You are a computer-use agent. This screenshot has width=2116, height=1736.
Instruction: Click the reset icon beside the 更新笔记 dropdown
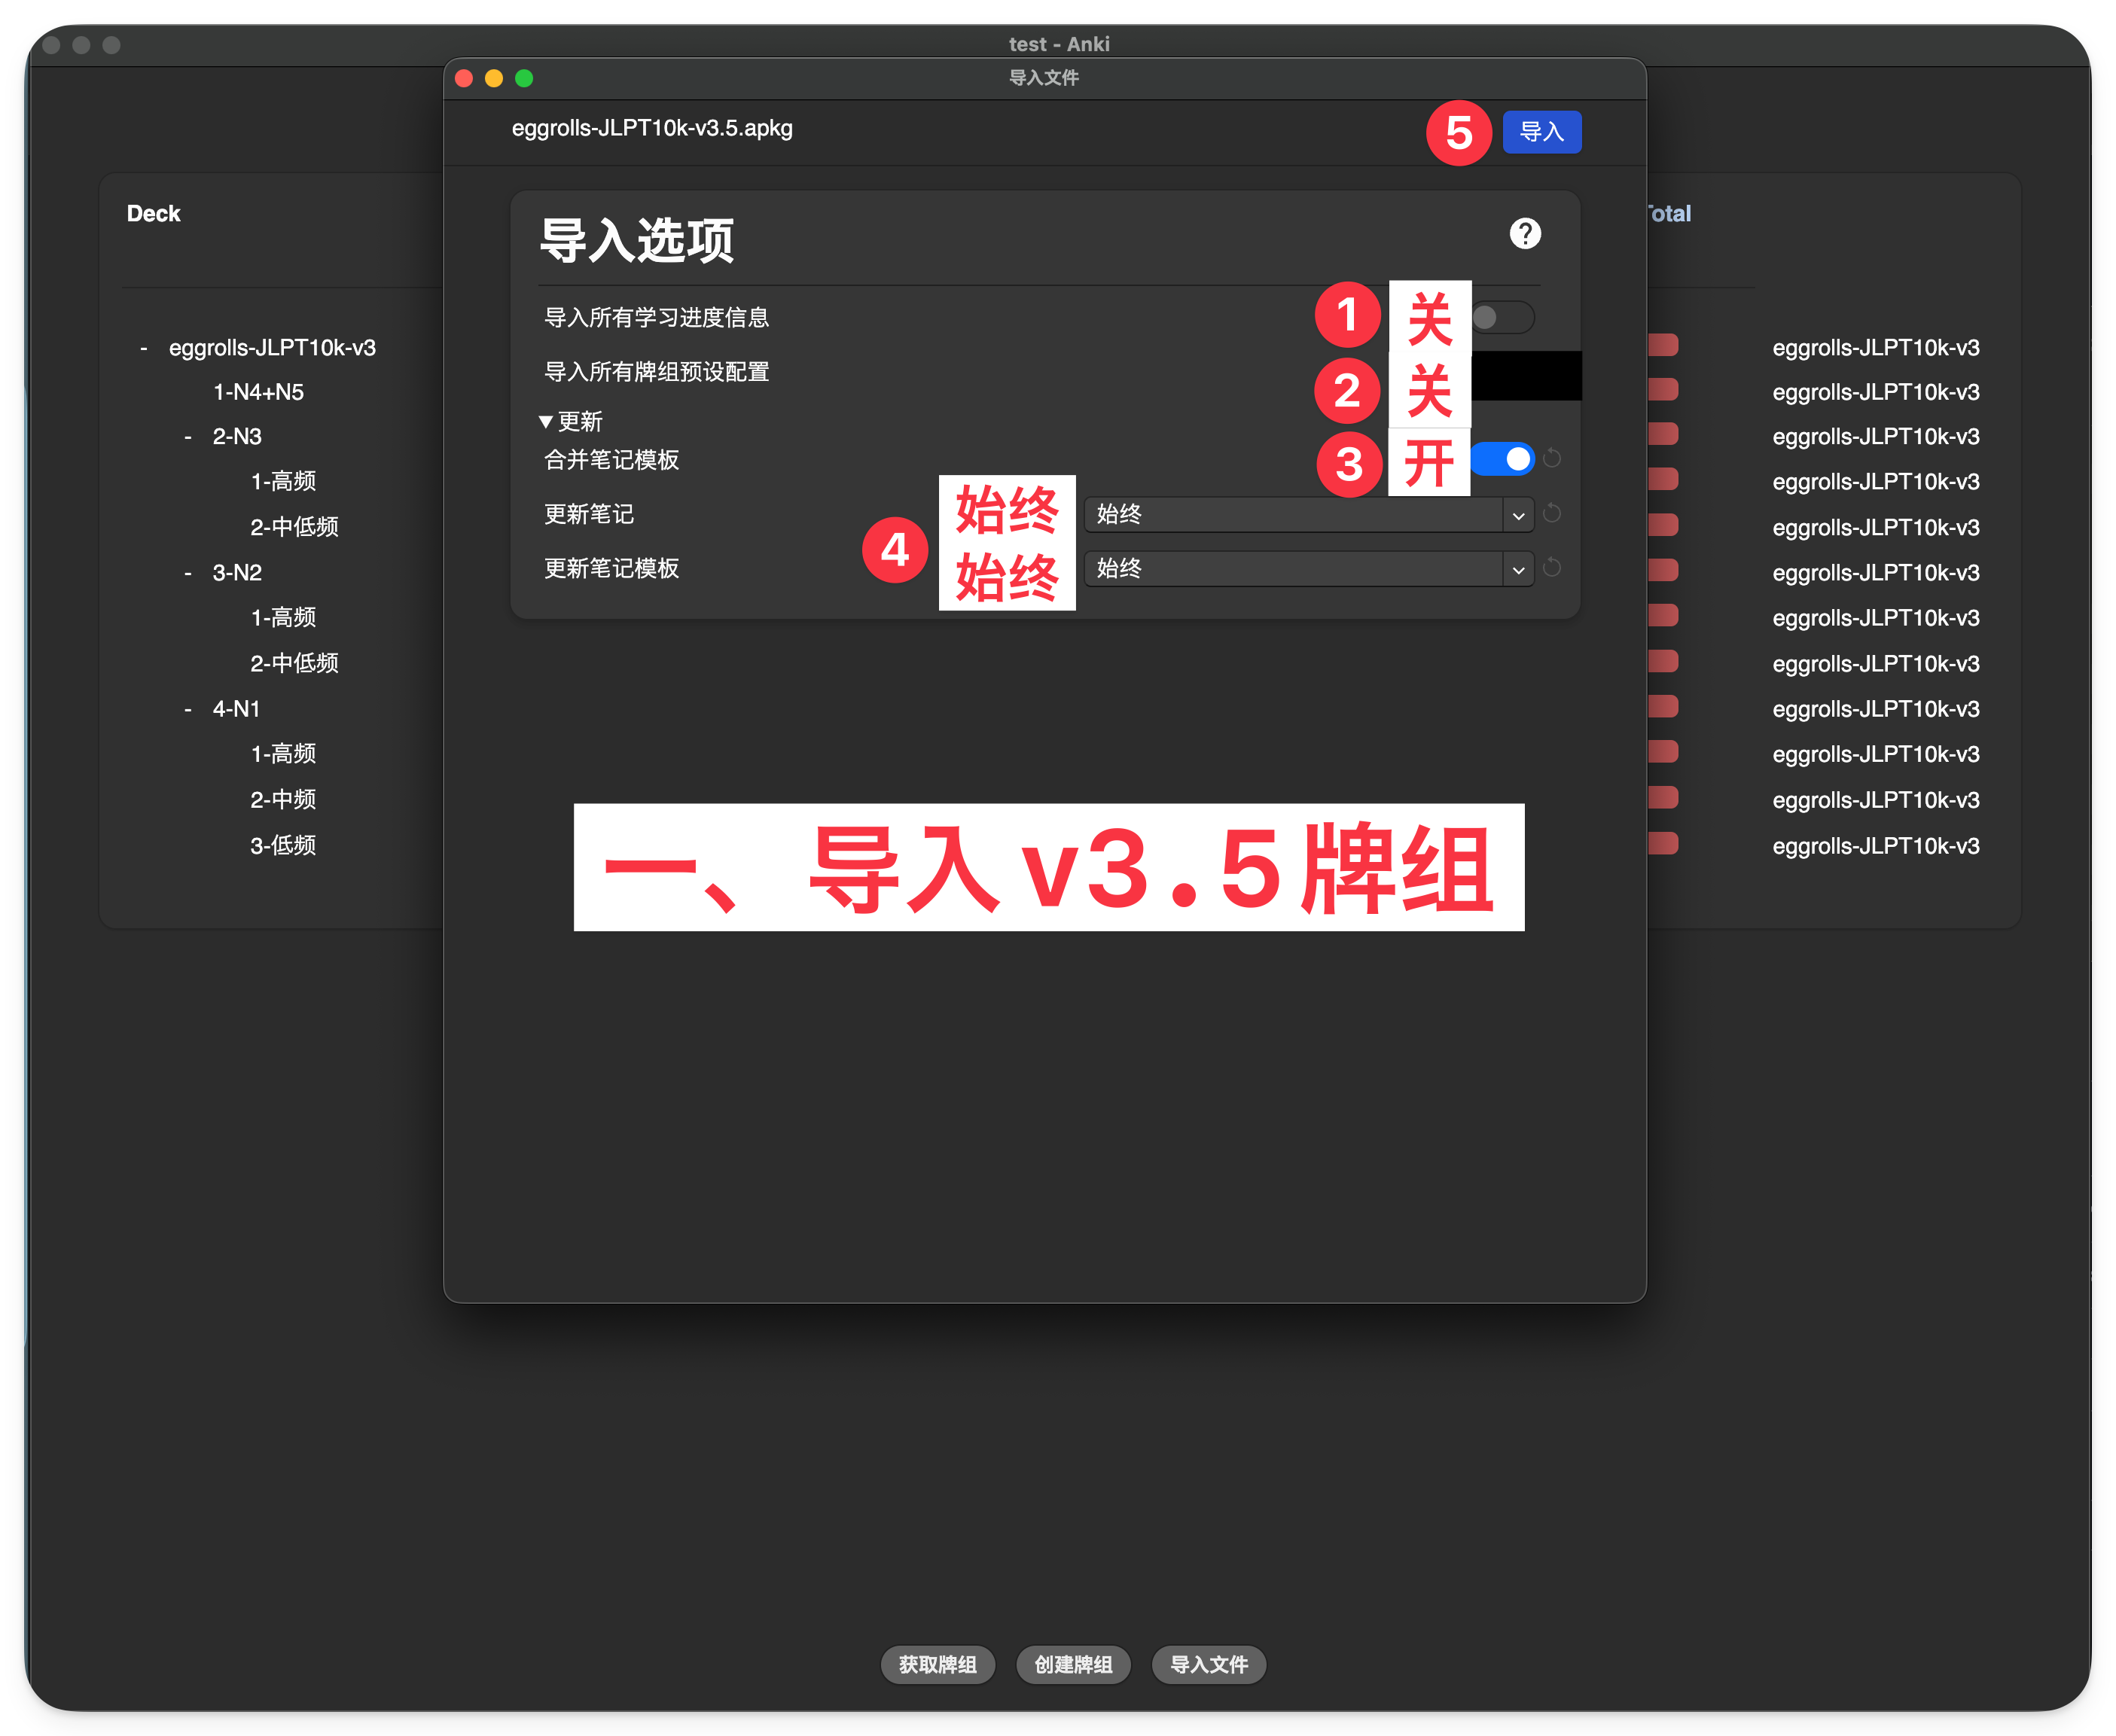pos(1552,513)
